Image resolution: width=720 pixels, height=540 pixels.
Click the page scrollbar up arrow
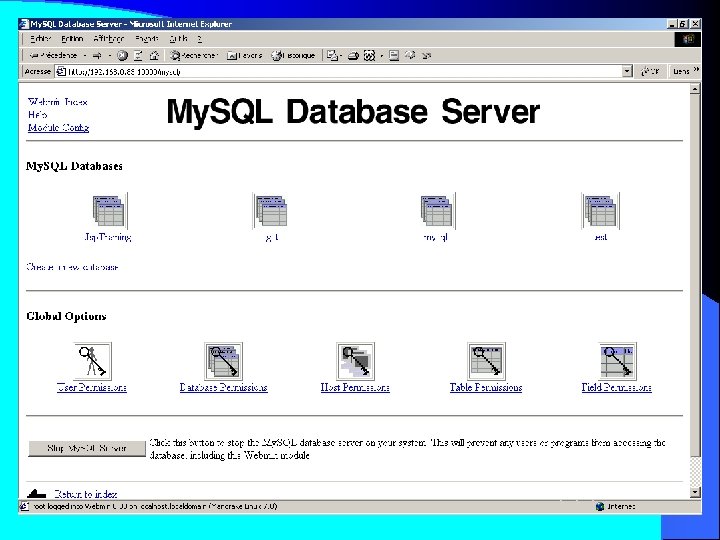point(695,89)
